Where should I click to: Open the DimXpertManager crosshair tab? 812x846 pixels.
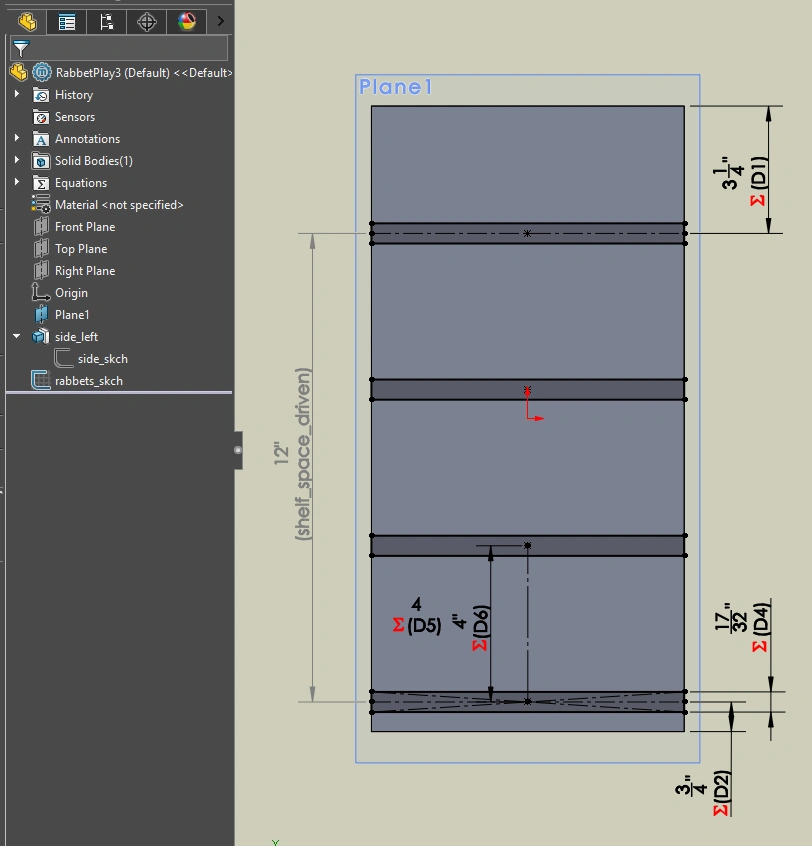point(147,21)
